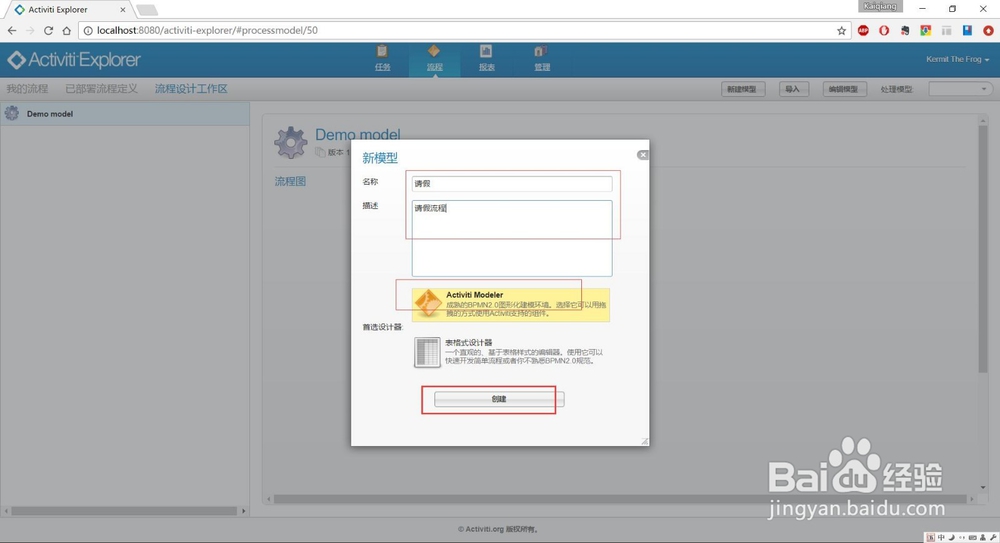Switch to 已部署流程定义 tab
This screenshot has height=543, width=1000.
click(101, 89)
